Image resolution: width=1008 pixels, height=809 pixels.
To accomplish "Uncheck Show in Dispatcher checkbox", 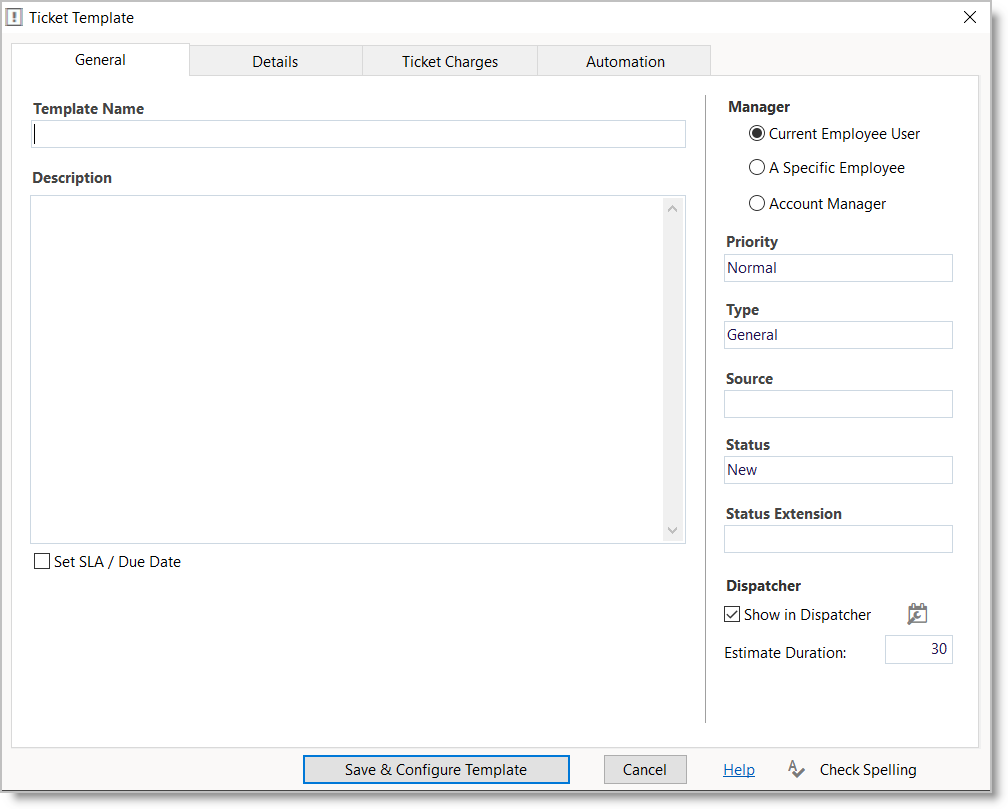I will pyautogui.click(x=732, y=615).
